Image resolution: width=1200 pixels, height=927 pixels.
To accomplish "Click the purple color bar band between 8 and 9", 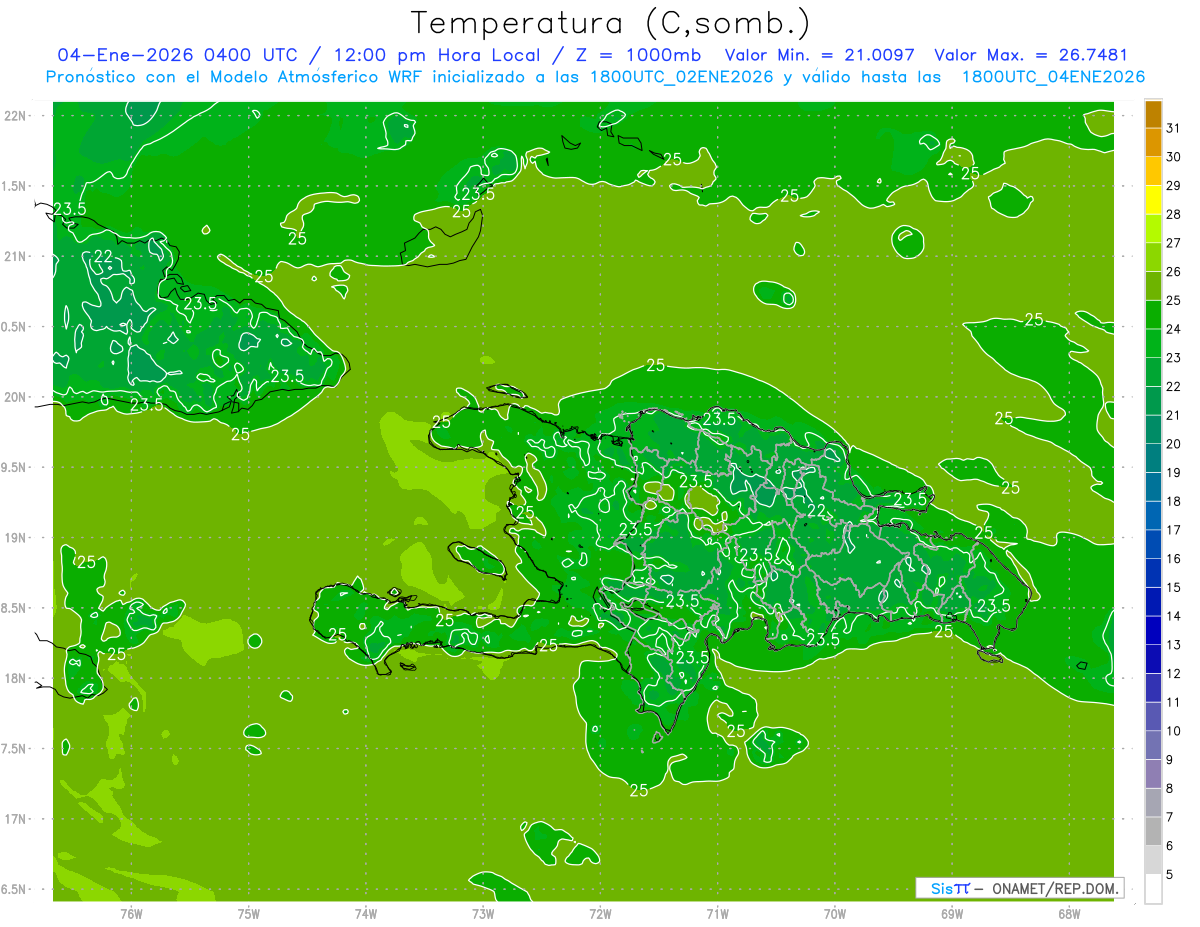I will 1153,774.
